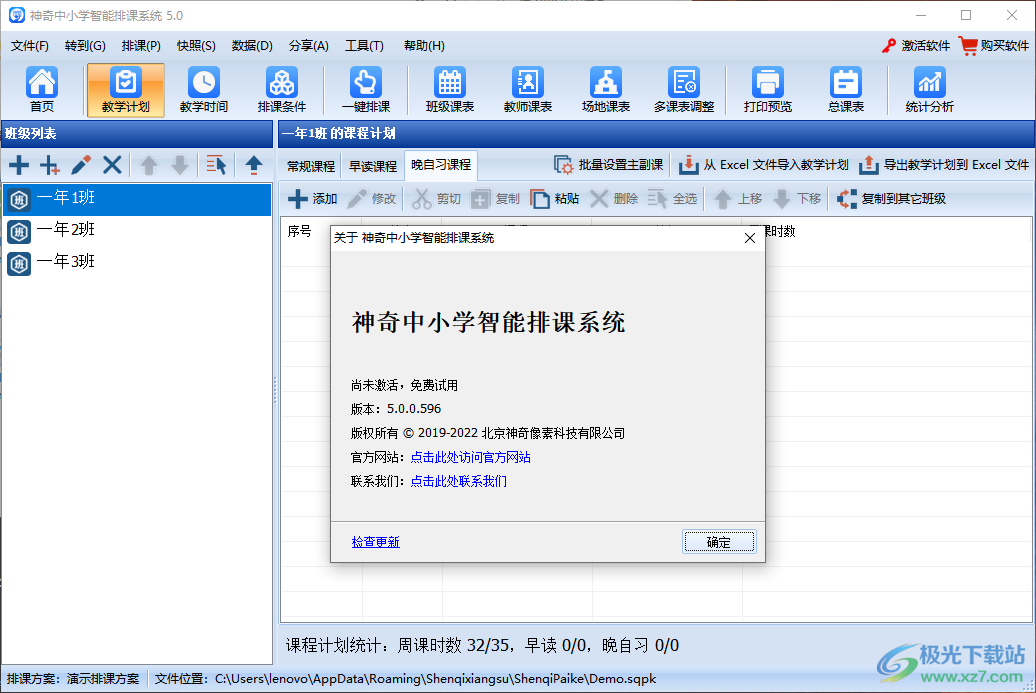Open 排课条件 toolbar icon
The image size is (1036, 693).
click(x=281, y=89)
